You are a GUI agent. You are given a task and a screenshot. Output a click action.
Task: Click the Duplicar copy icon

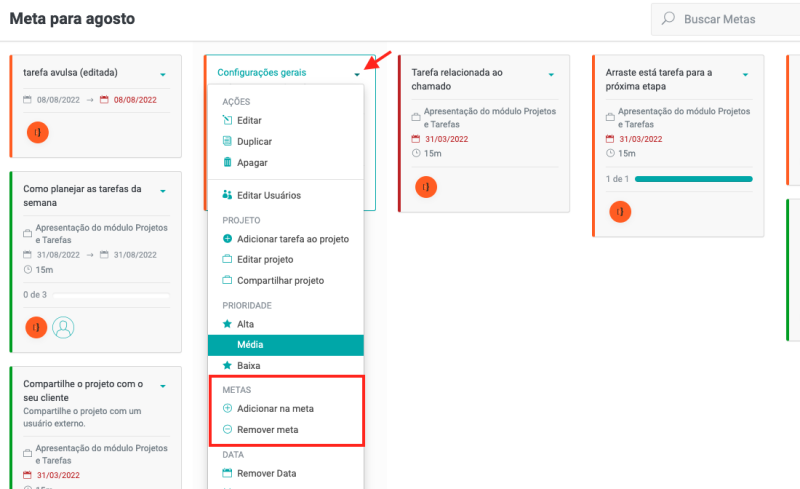[x=228, y=141]
